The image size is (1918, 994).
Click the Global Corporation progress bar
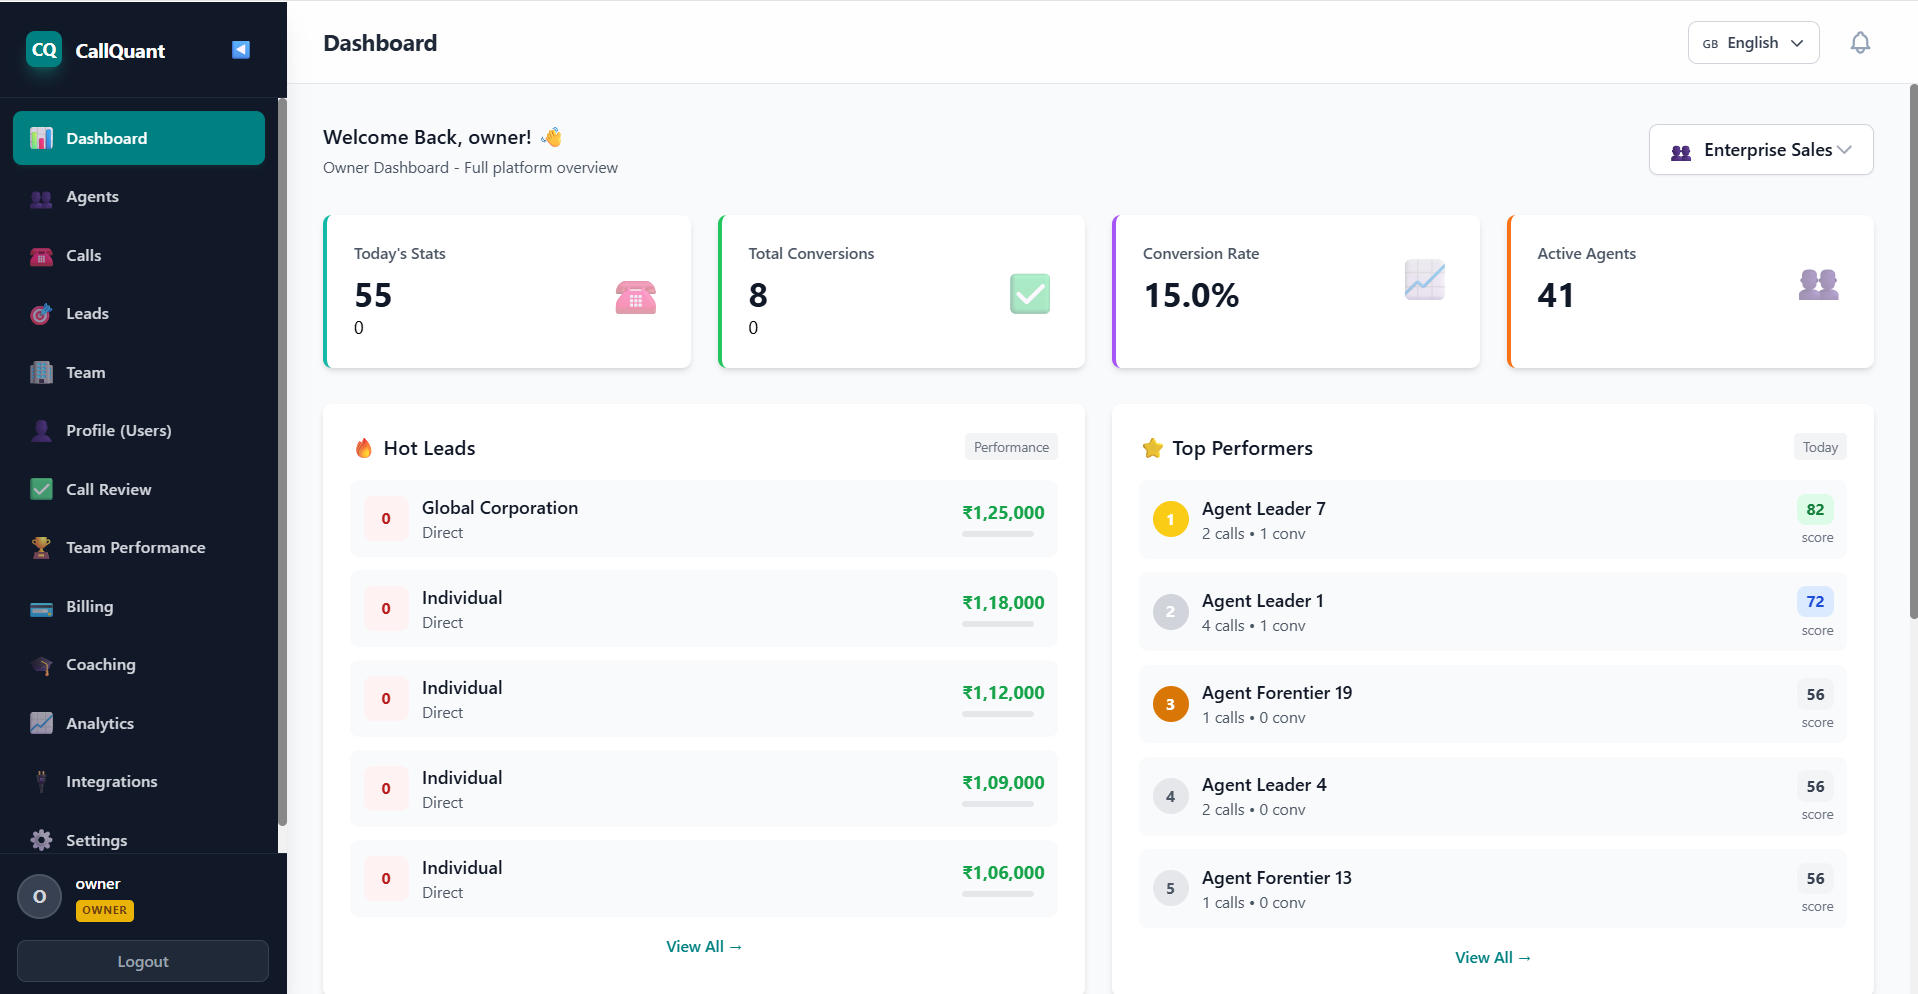pos(1000,535)
